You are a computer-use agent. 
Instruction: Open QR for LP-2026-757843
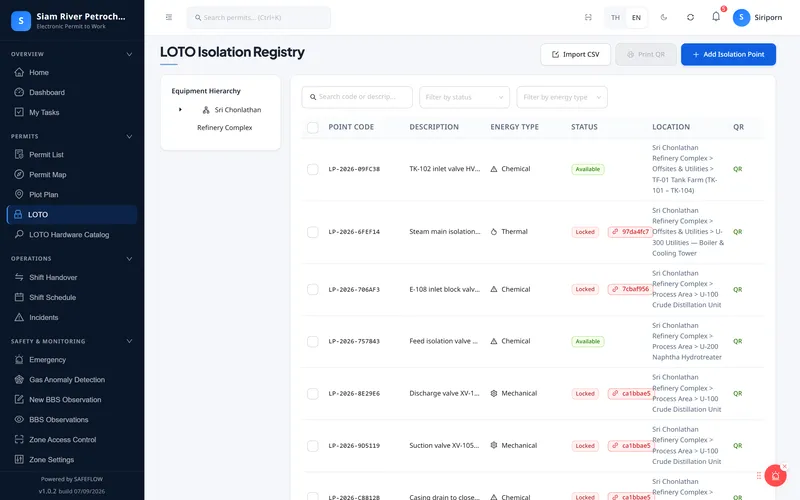pos(738,341)
